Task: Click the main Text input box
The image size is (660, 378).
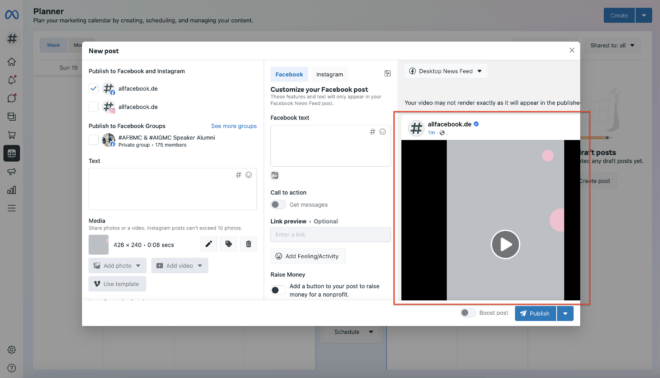Action: [x=173, y=189]
